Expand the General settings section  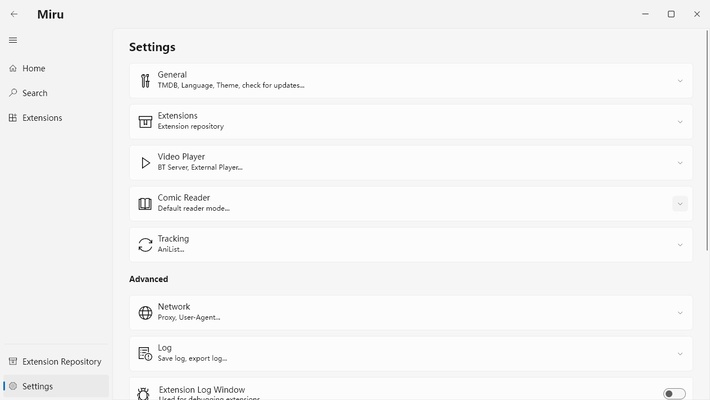click(680, 81)
